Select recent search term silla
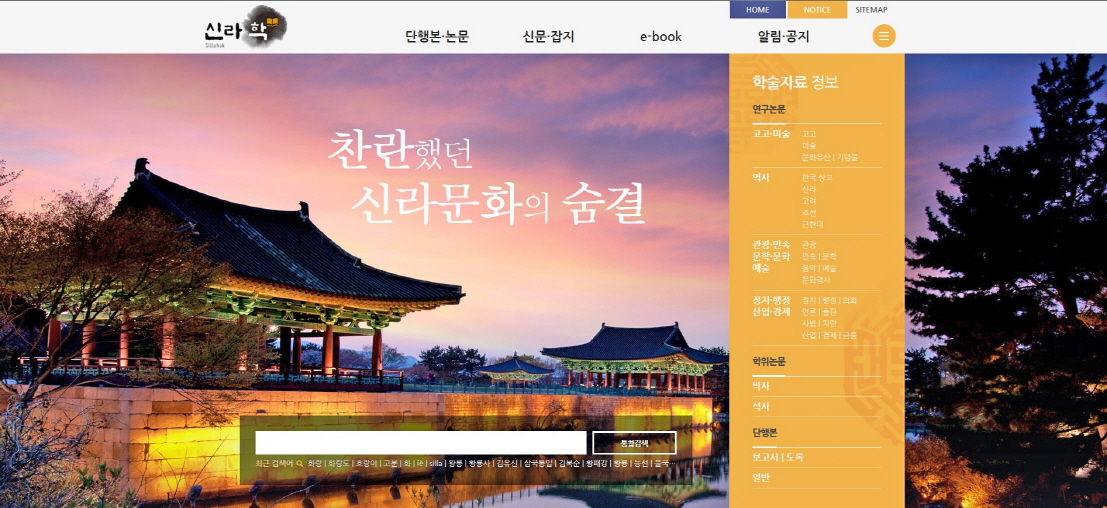The image size is (1107, 508). (x=436, y=464)
